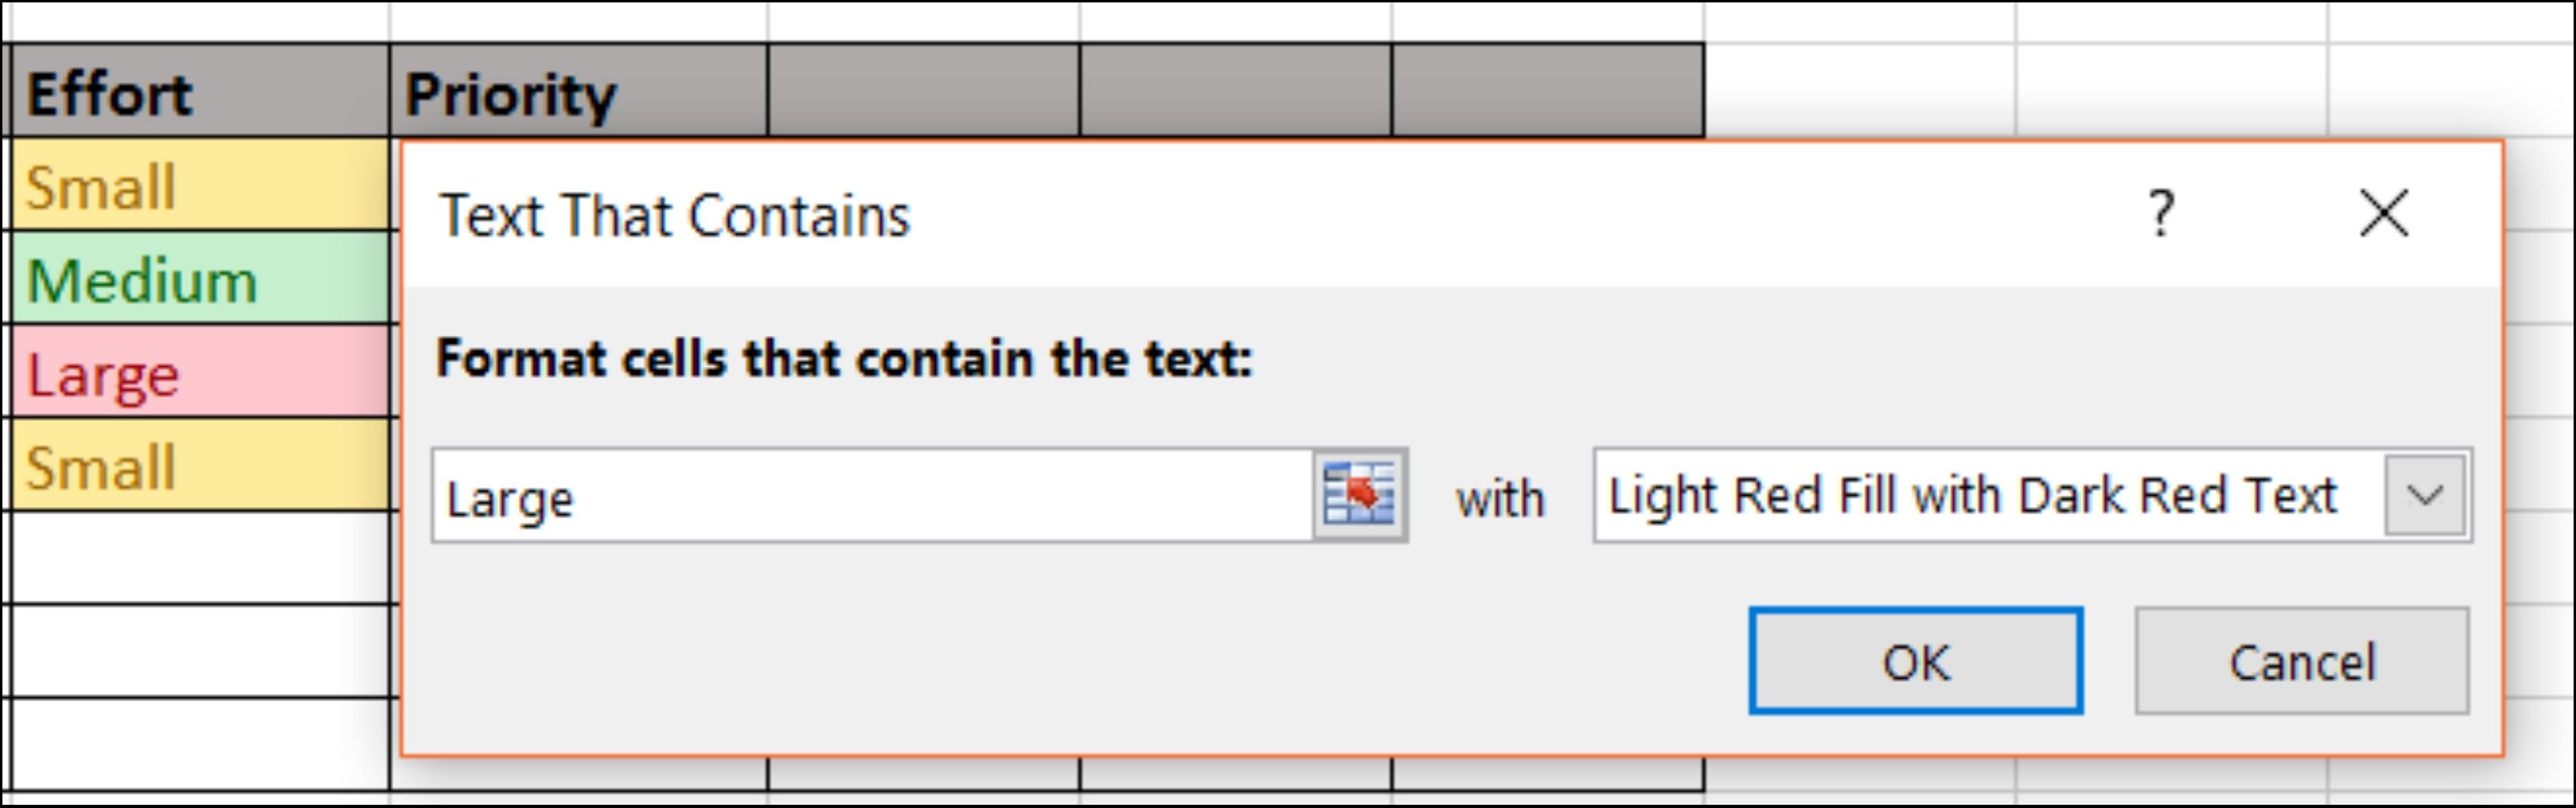Open the Light Red Fill format combo box
The width and height of the screenshot is (2576, 808).
tap(1985, 495)
